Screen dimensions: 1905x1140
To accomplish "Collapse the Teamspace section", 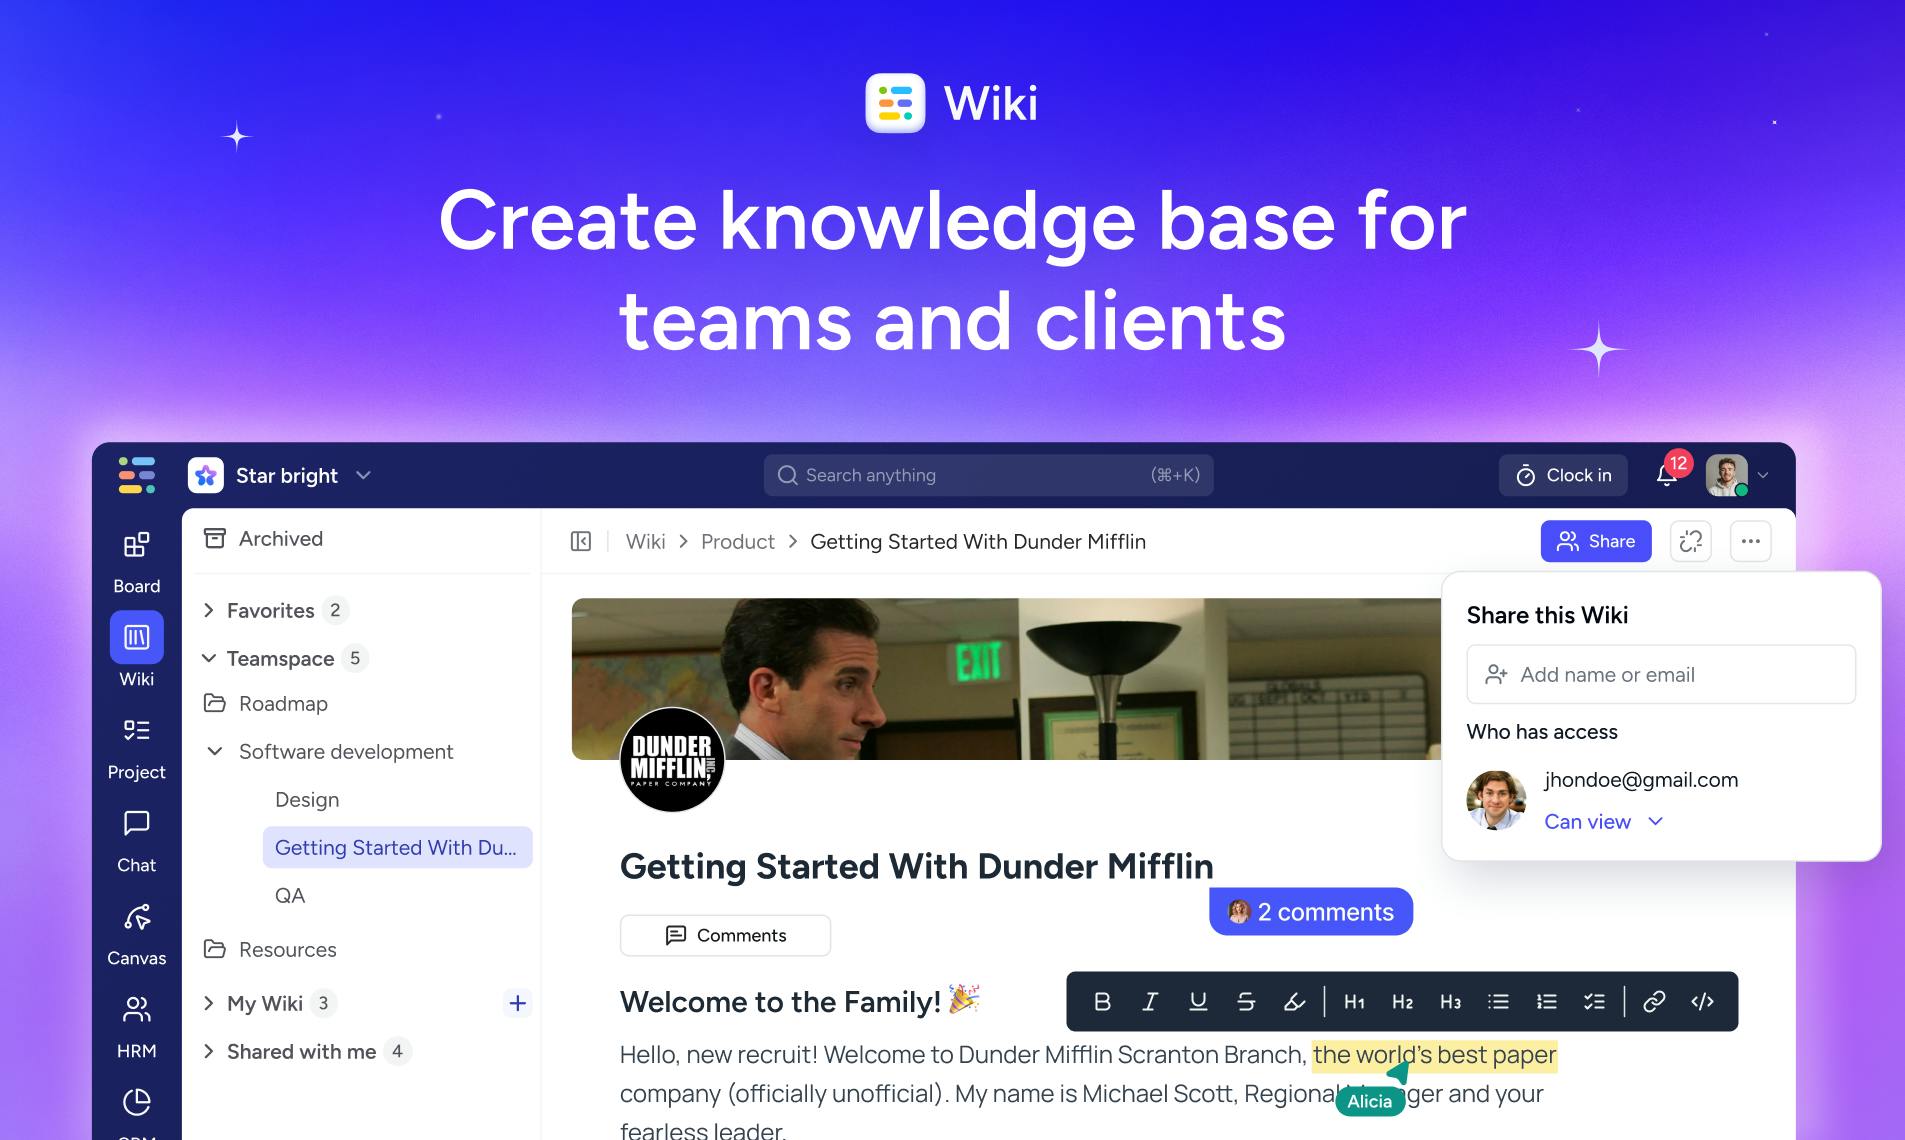I will pos(209,658).
